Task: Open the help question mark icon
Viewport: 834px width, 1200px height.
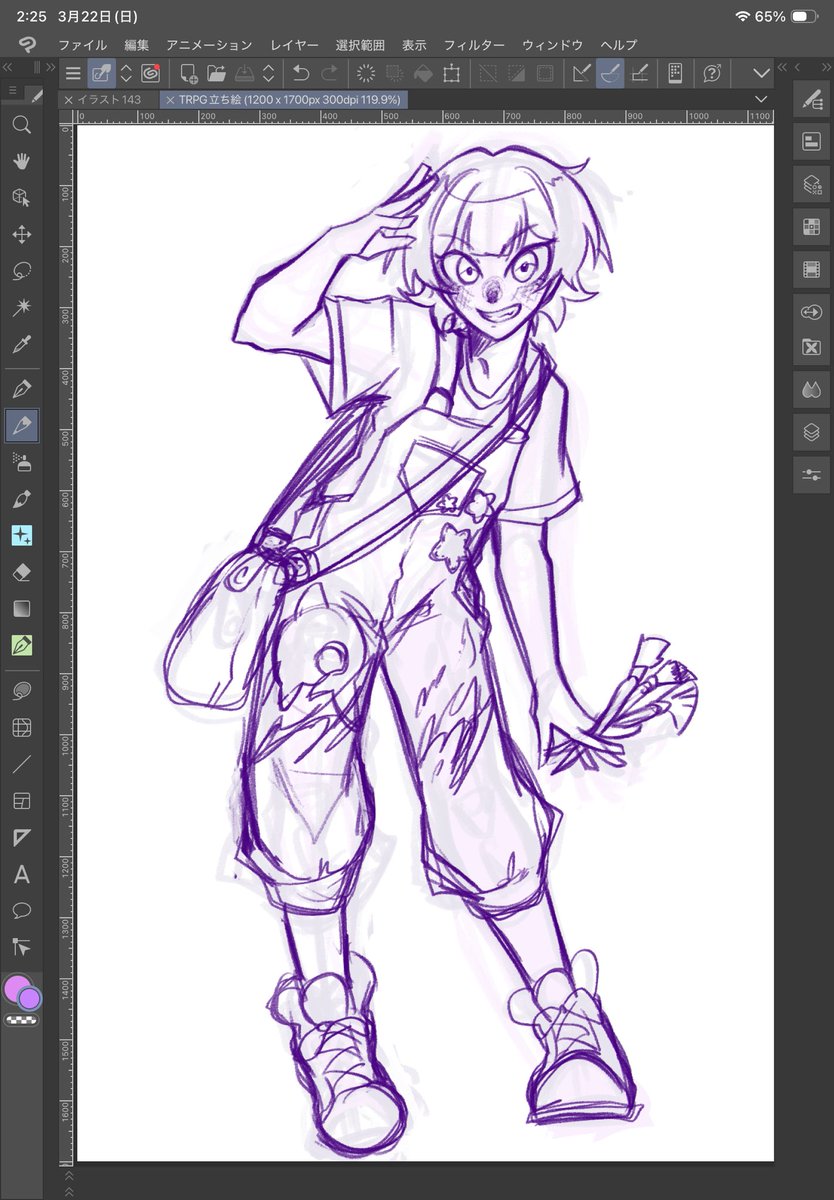Action: 713,73
